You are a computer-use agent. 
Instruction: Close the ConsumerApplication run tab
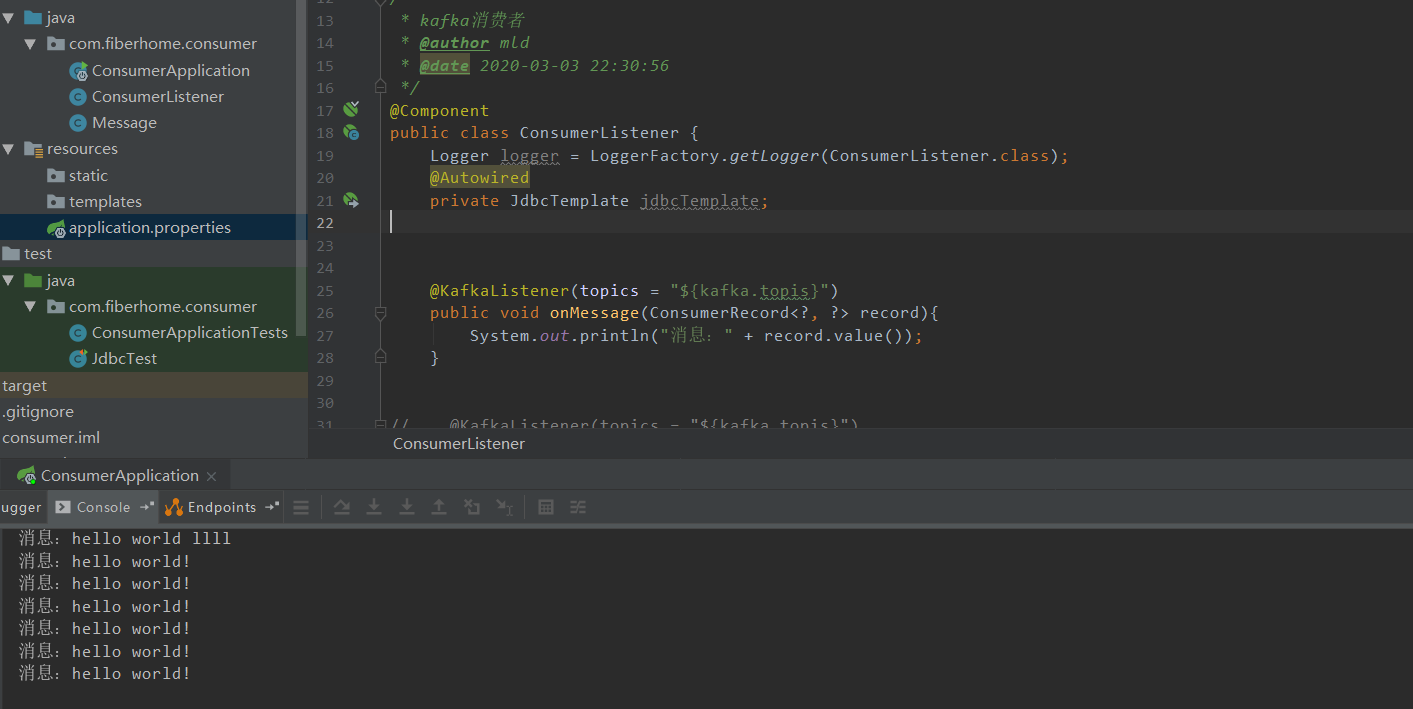(x=211, y=476)
